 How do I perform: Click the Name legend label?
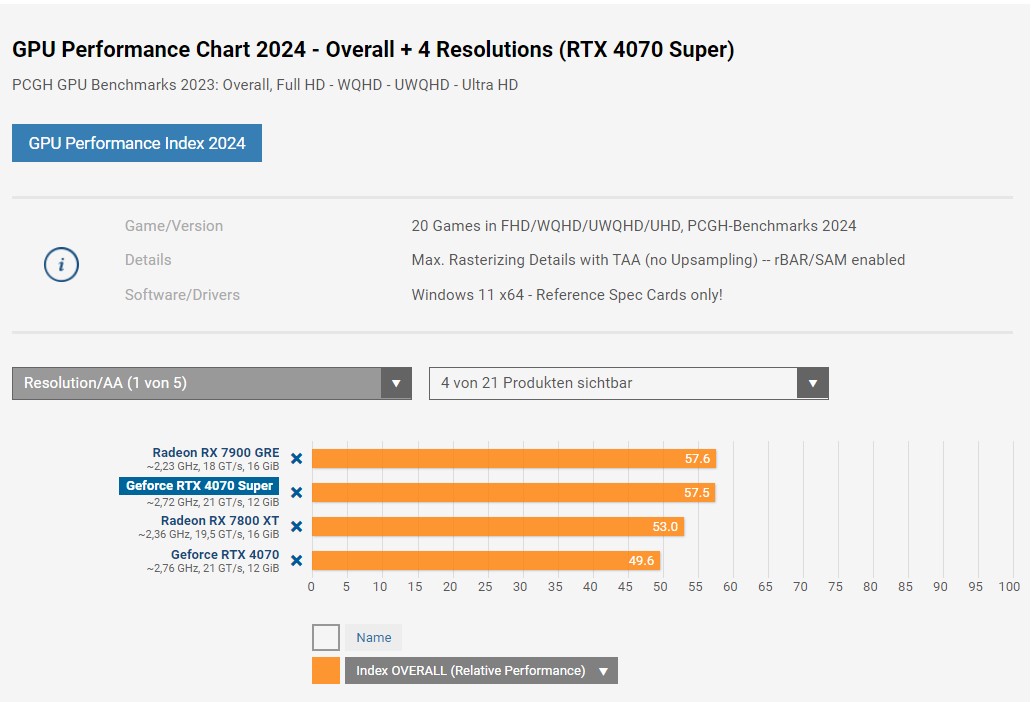(373, 638)
